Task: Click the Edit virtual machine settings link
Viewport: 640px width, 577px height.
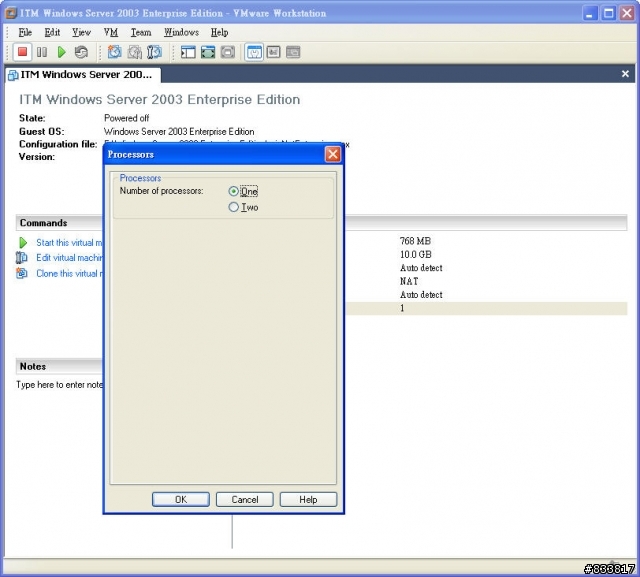Action: coord(69,258)
